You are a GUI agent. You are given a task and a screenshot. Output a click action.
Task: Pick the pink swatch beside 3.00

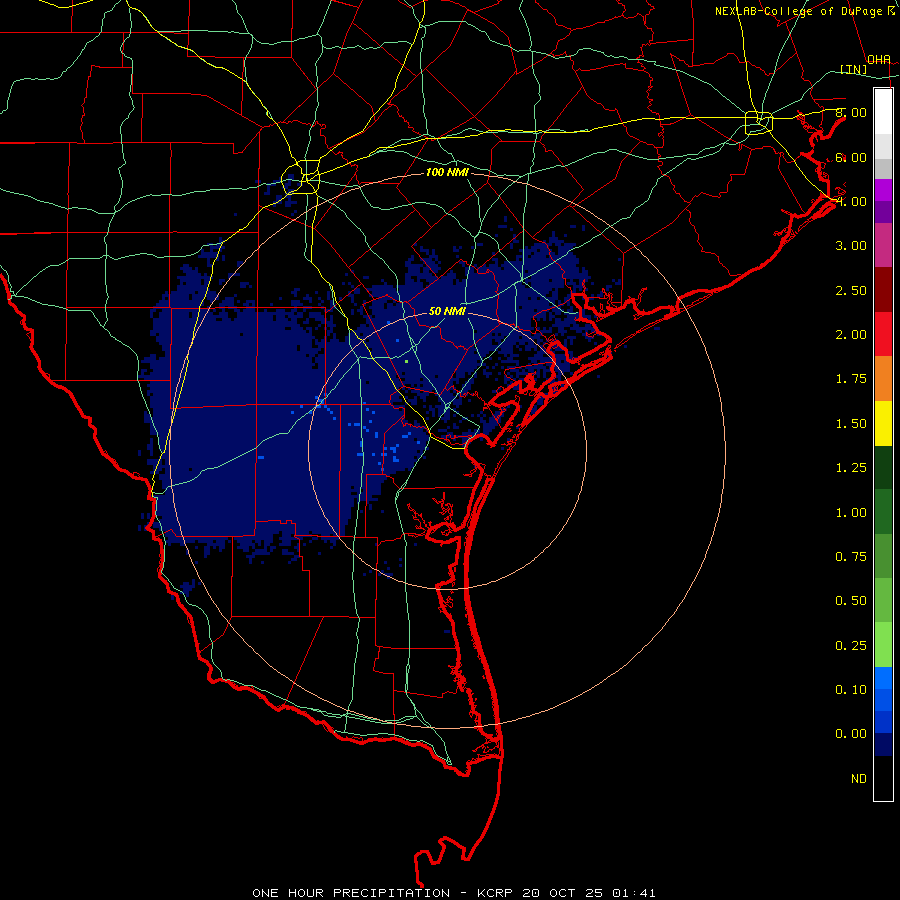pos(883,245)
